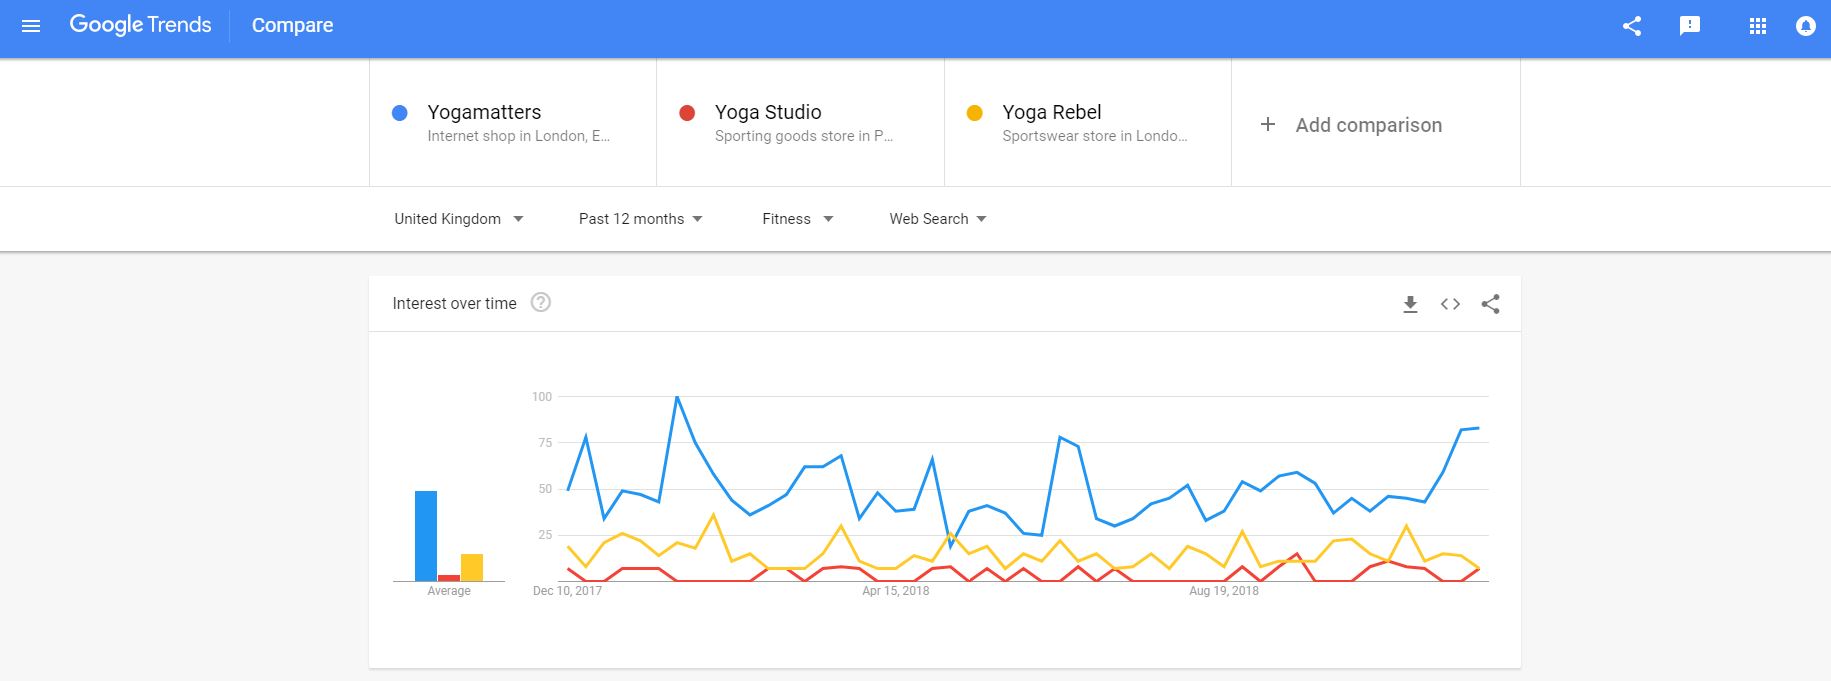Click the blue peak at 100 on chart
This screenshot has height=681, width=1831.
[677, 397]
